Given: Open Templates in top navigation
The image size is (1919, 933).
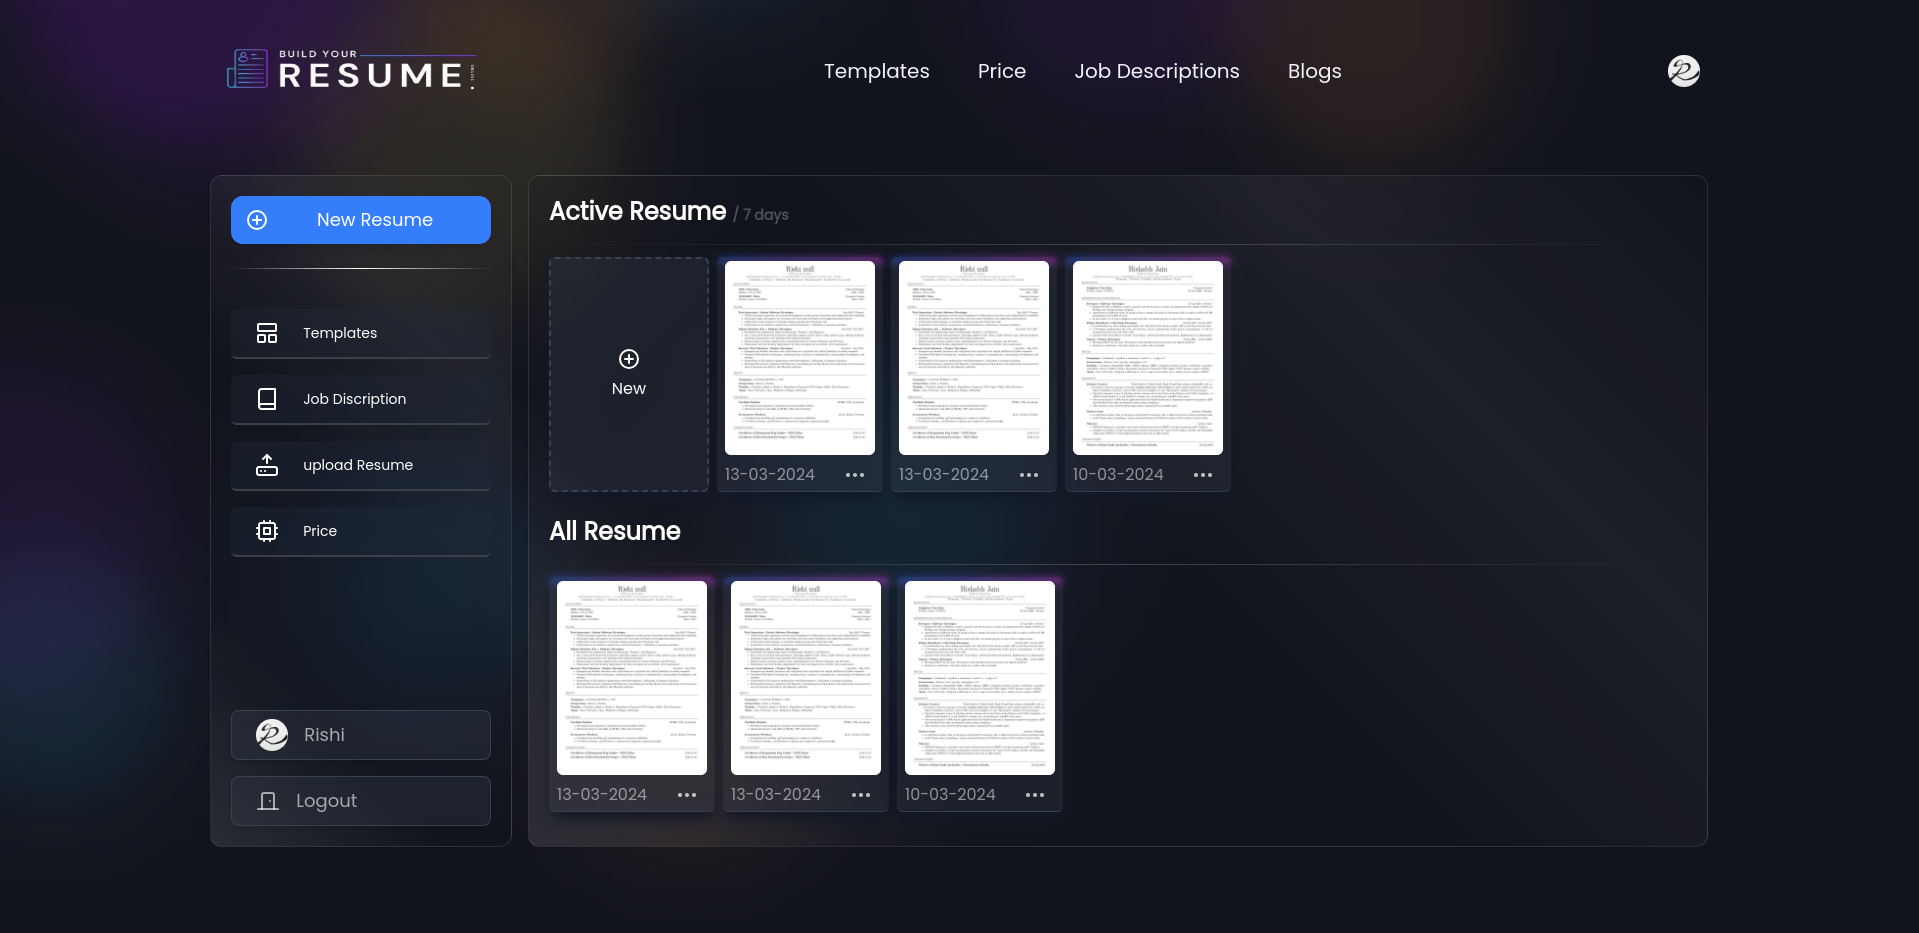Looking at the screenshot, I should coord(877,71).
